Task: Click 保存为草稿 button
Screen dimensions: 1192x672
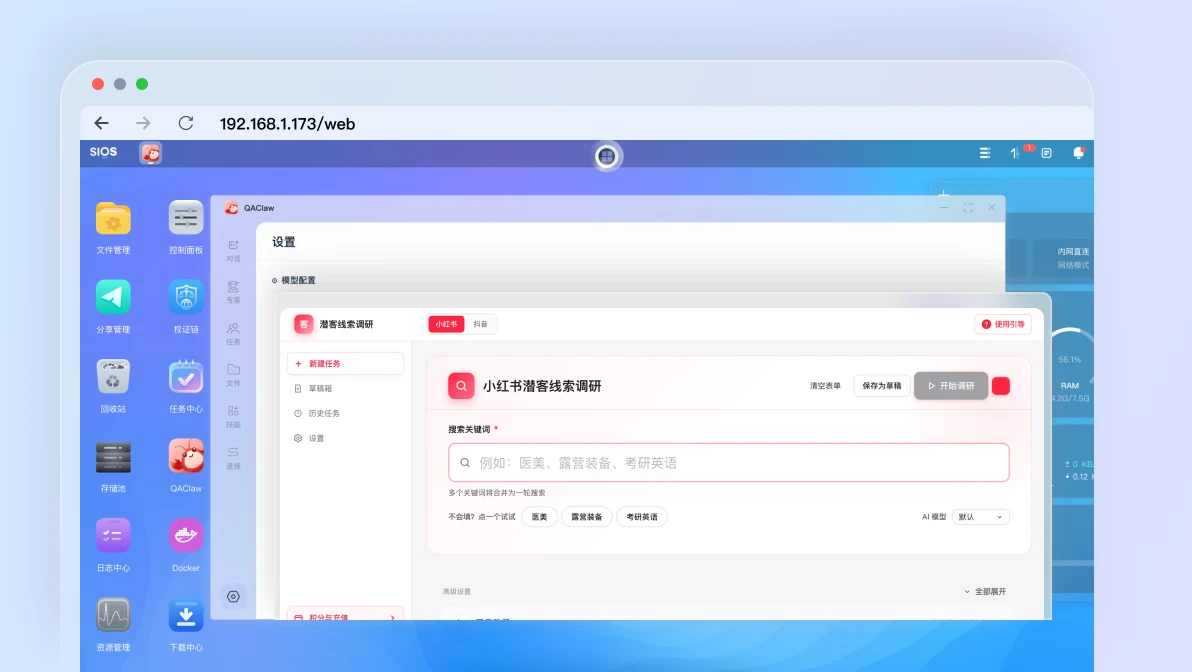Action: coord(882,386)
